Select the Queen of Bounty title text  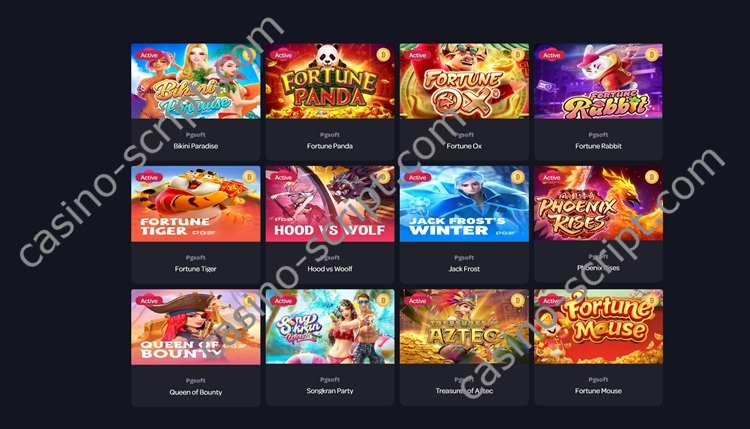(x=196, y=392)
